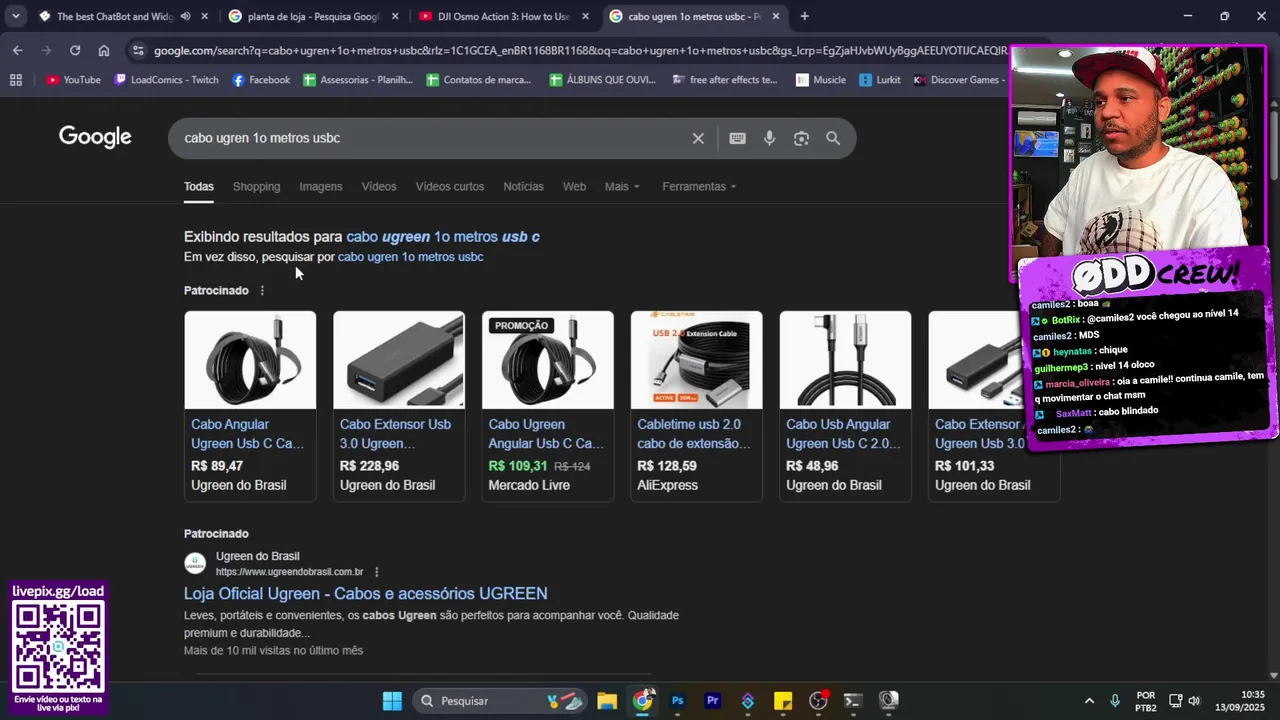Screen dimensions: 1280x720
Task: Open the Facebook bookmark
Action: [261, 80]
